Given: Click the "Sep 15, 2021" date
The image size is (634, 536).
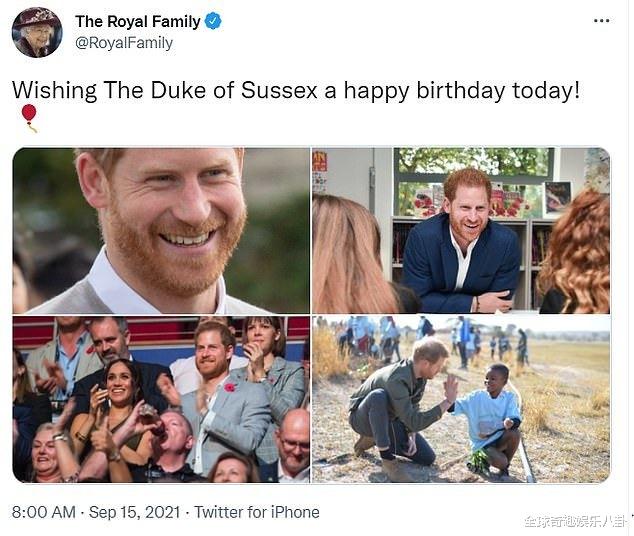Looking at the screenshot, I should click(x=135, y=512).
